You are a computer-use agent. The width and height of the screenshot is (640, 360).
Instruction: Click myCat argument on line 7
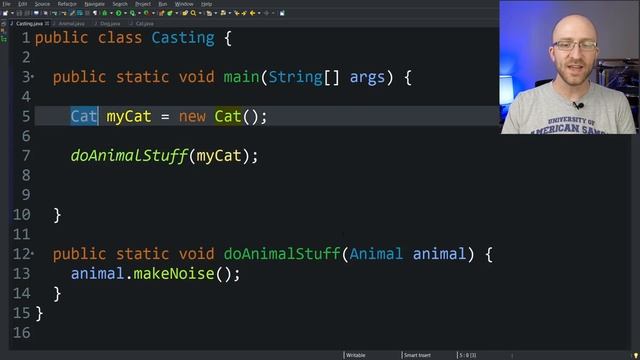(219, 156)
